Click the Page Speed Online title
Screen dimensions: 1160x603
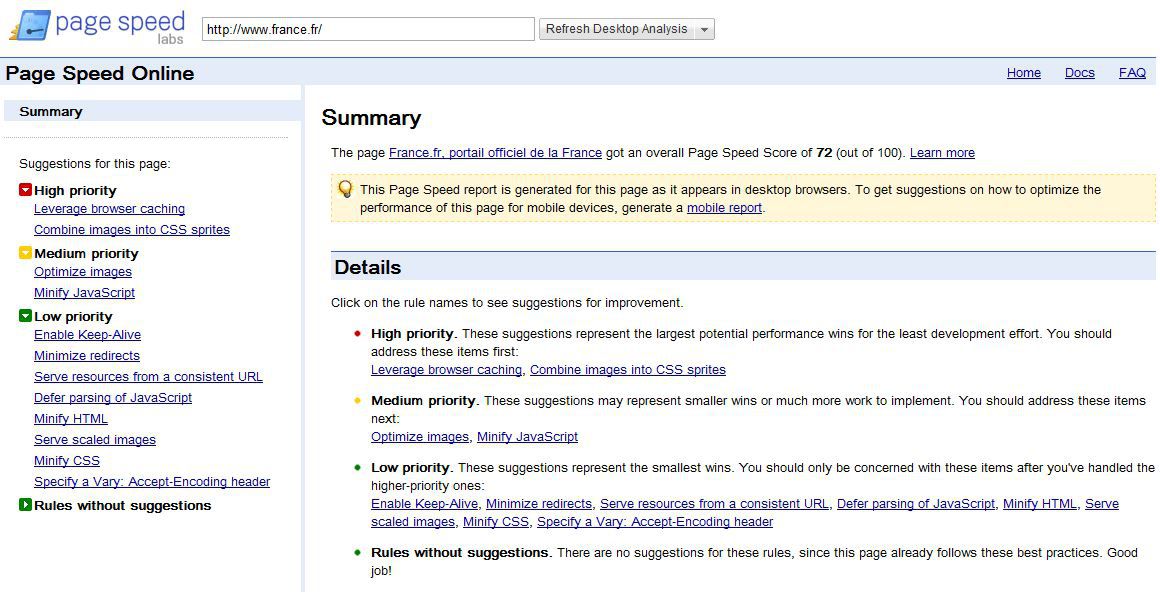point(100,73)
